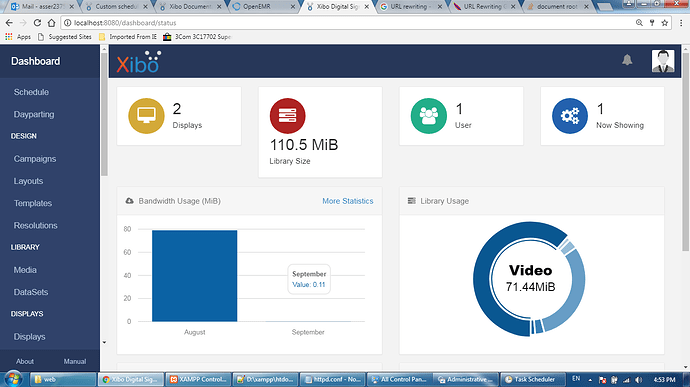Click the yellow Displays monitor icon
Screen dimensions: 690x387
146,116
